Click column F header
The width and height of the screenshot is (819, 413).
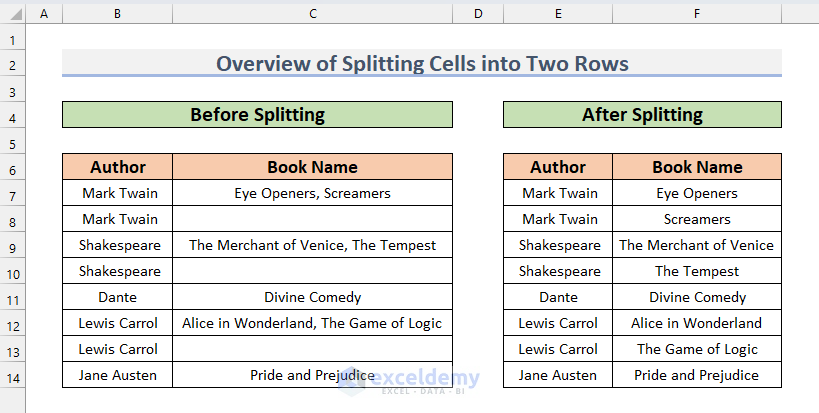697,13
